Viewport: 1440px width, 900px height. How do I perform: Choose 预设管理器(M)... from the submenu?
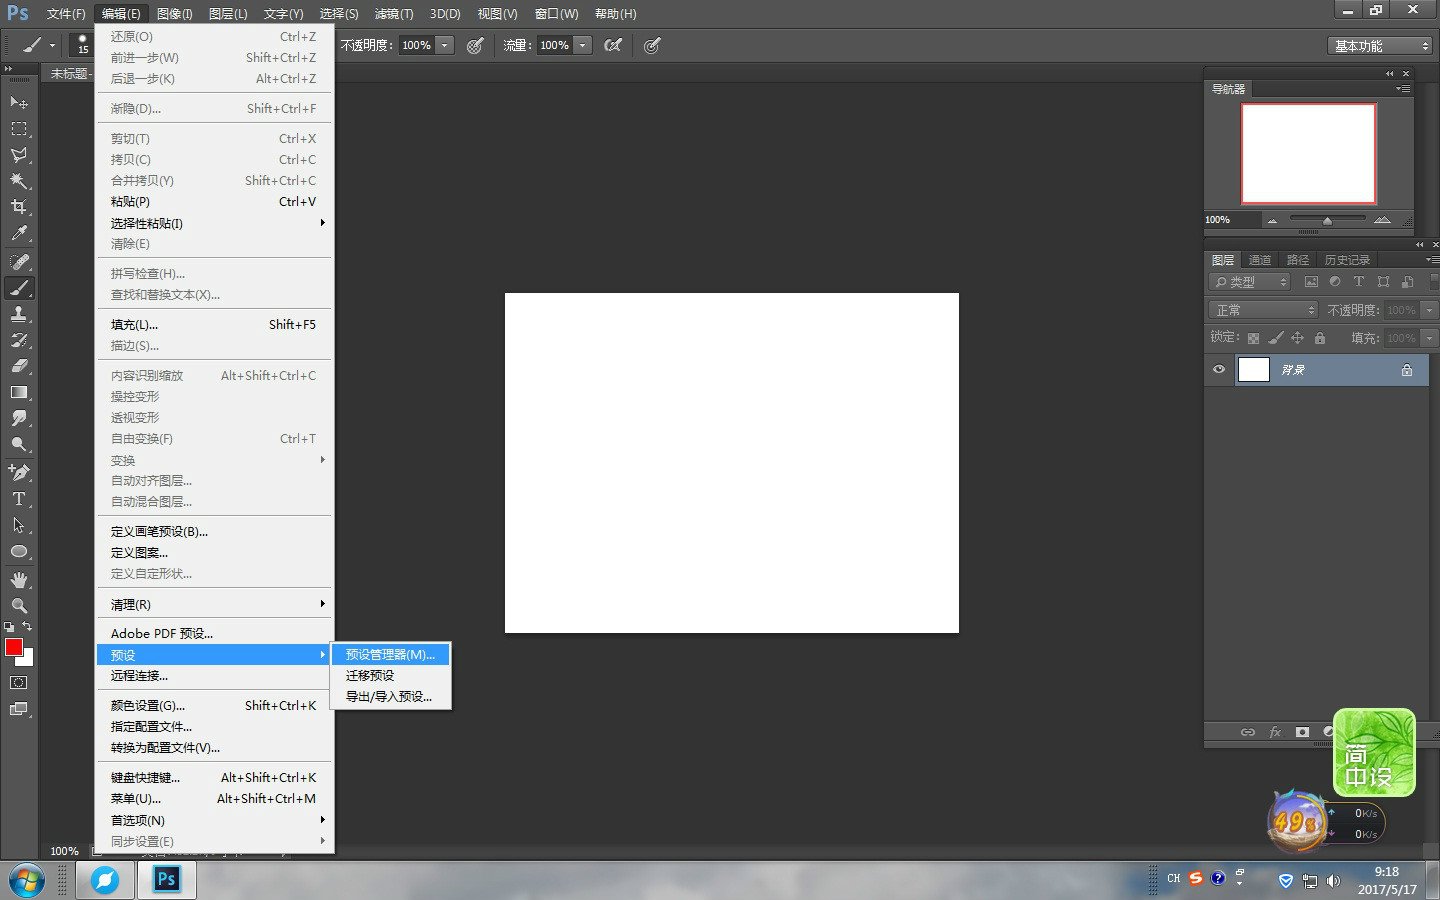pos(390,654)
